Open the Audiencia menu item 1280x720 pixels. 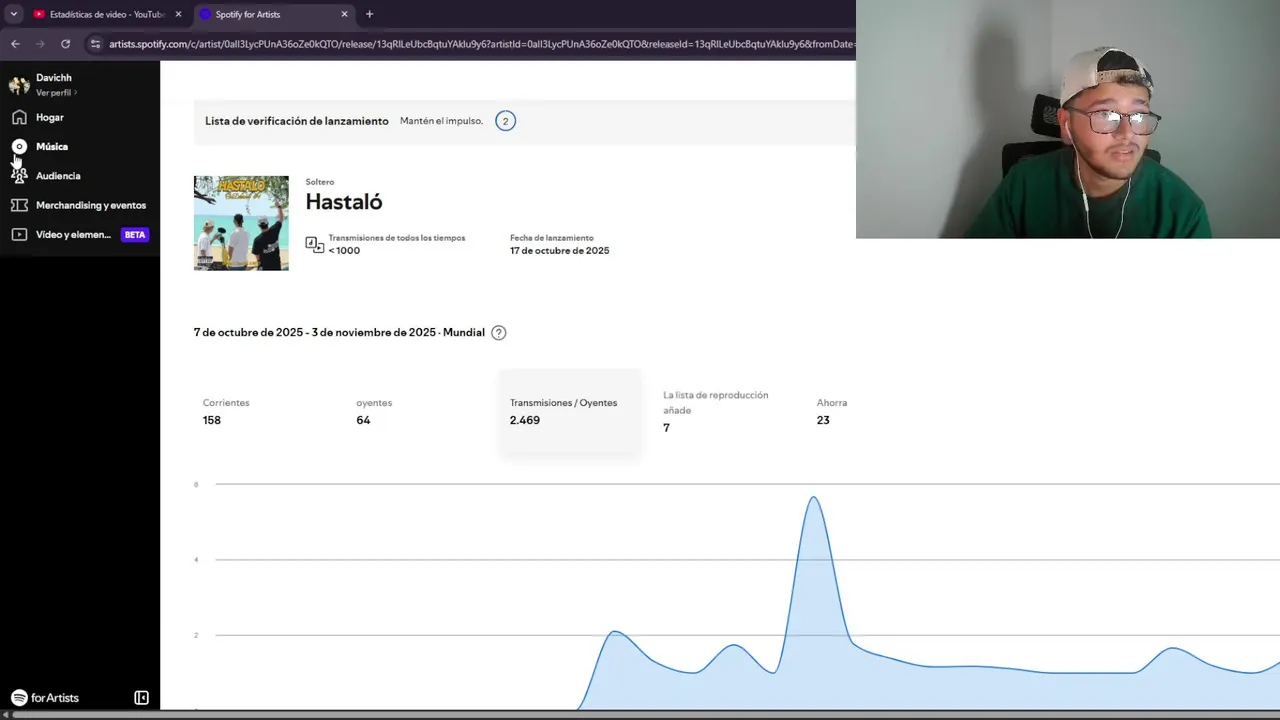58,176
